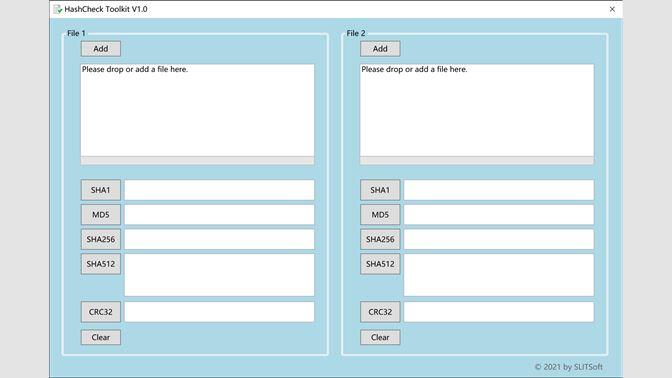Screen dimensions: 672x378
Task: Calculate CRC32 for File 1
Action: [x=101, y=312]
